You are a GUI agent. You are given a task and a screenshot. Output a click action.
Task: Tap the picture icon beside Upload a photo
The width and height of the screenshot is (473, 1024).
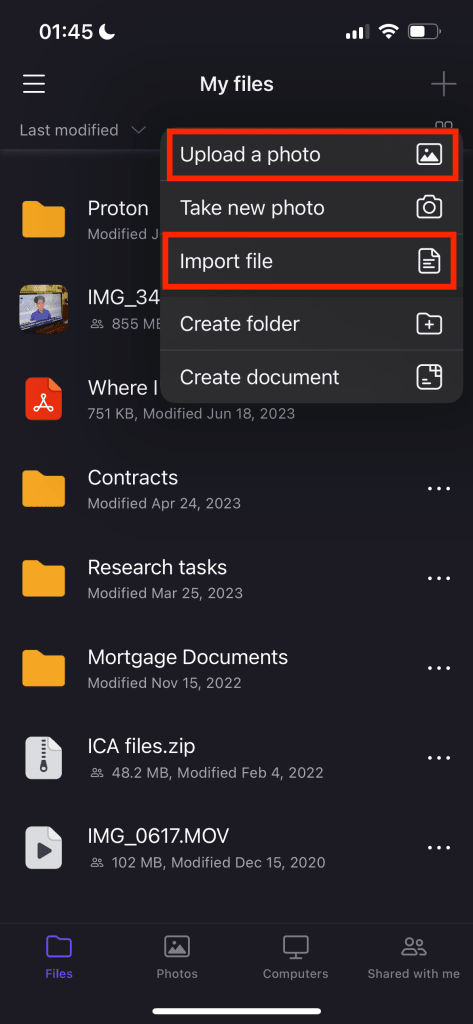pyautogui.click(x=429, y=155)
